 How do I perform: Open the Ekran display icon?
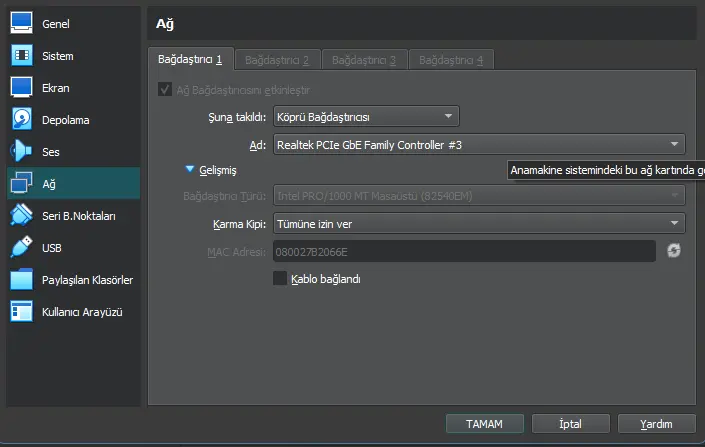tap(22, 88)
